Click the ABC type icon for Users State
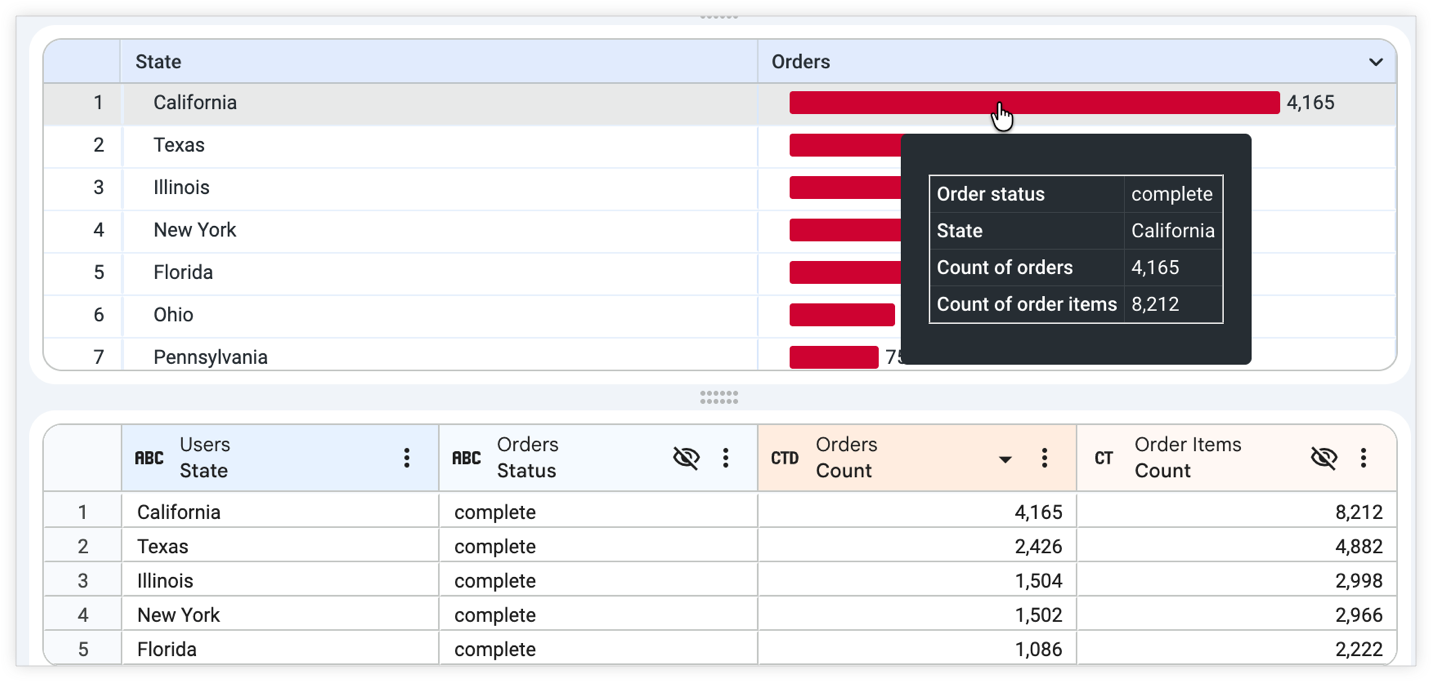 coord(149,458)
